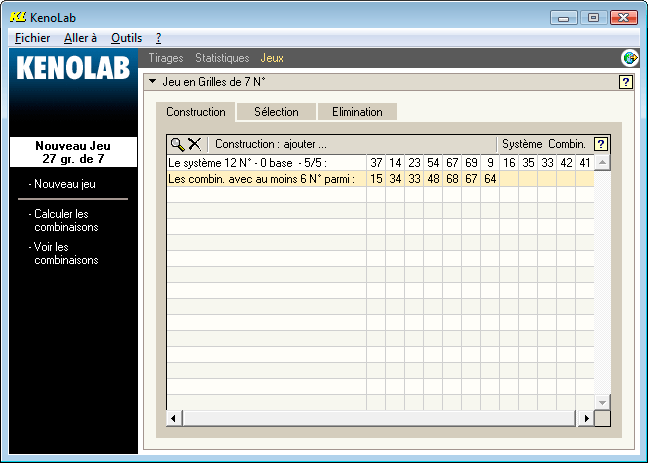The image size is (648, 463).
Task: Go to the Tirages section
Action: coord(166,58)
